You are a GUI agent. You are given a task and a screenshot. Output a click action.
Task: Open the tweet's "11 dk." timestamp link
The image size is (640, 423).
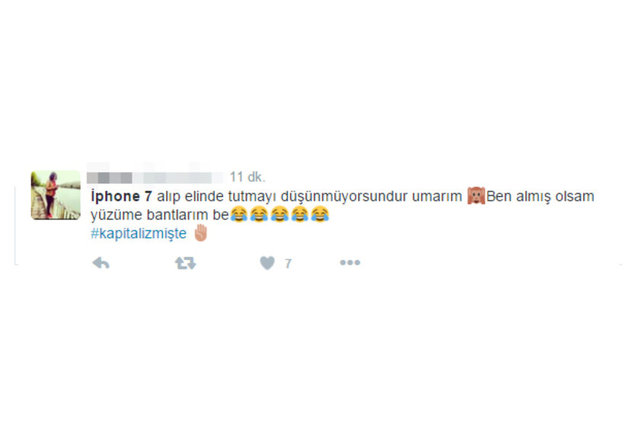pyautogui.click(x=247, y=177)
